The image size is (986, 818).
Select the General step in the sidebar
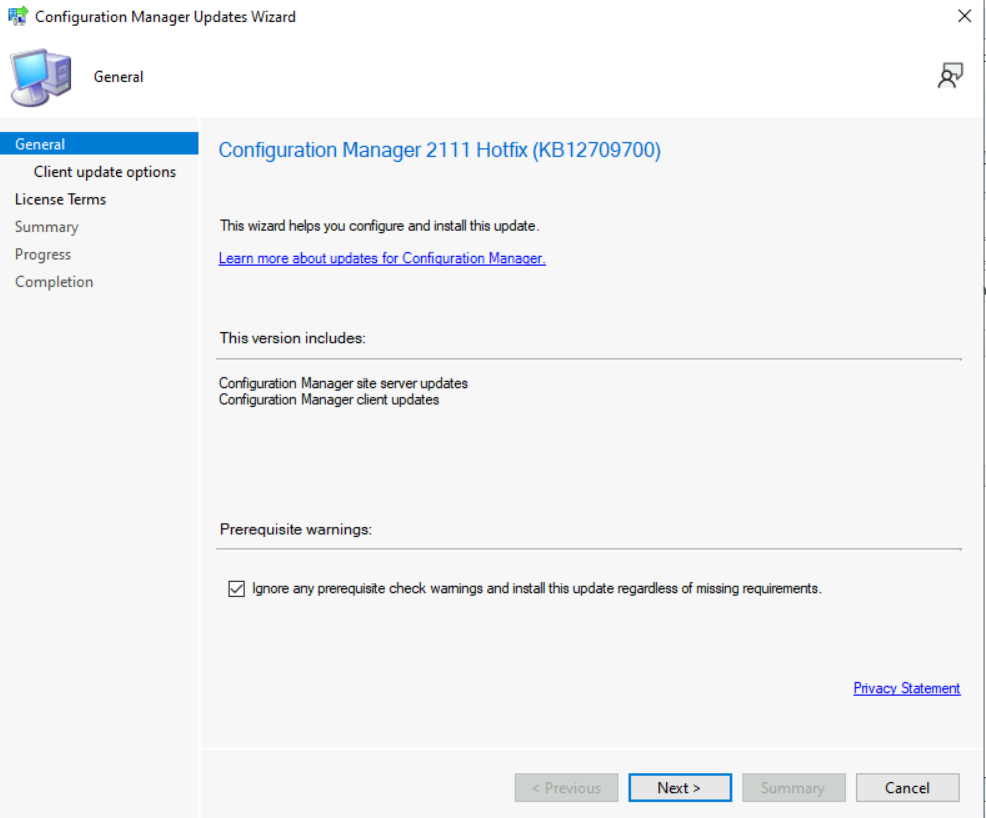click(x=99, y=143)
